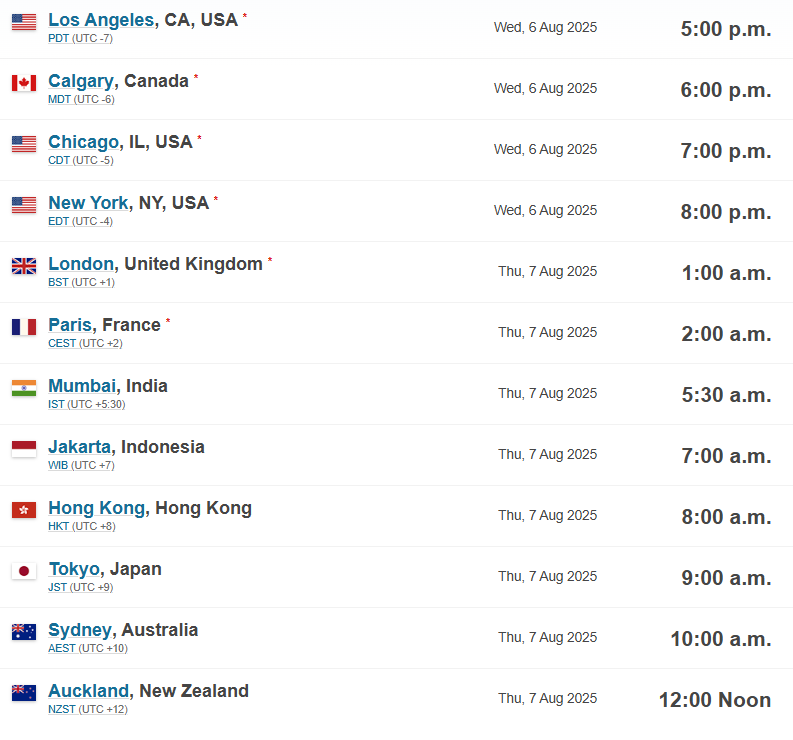The width and height of the screenshot is (793, 740).
Task: Click the Auckland city link
Action: tap(88, 691)
